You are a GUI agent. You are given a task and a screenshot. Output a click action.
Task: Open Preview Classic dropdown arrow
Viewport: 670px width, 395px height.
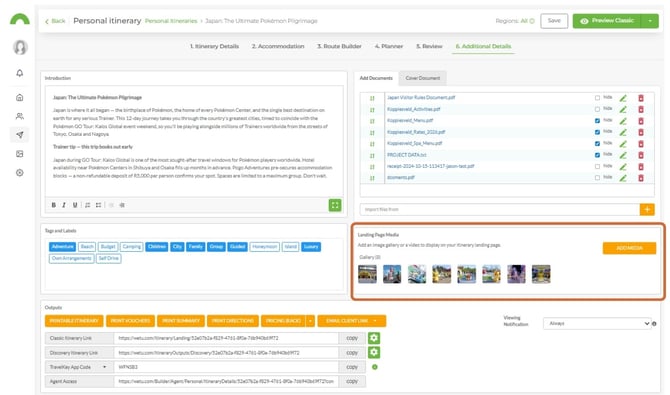(x=650, y=21)
